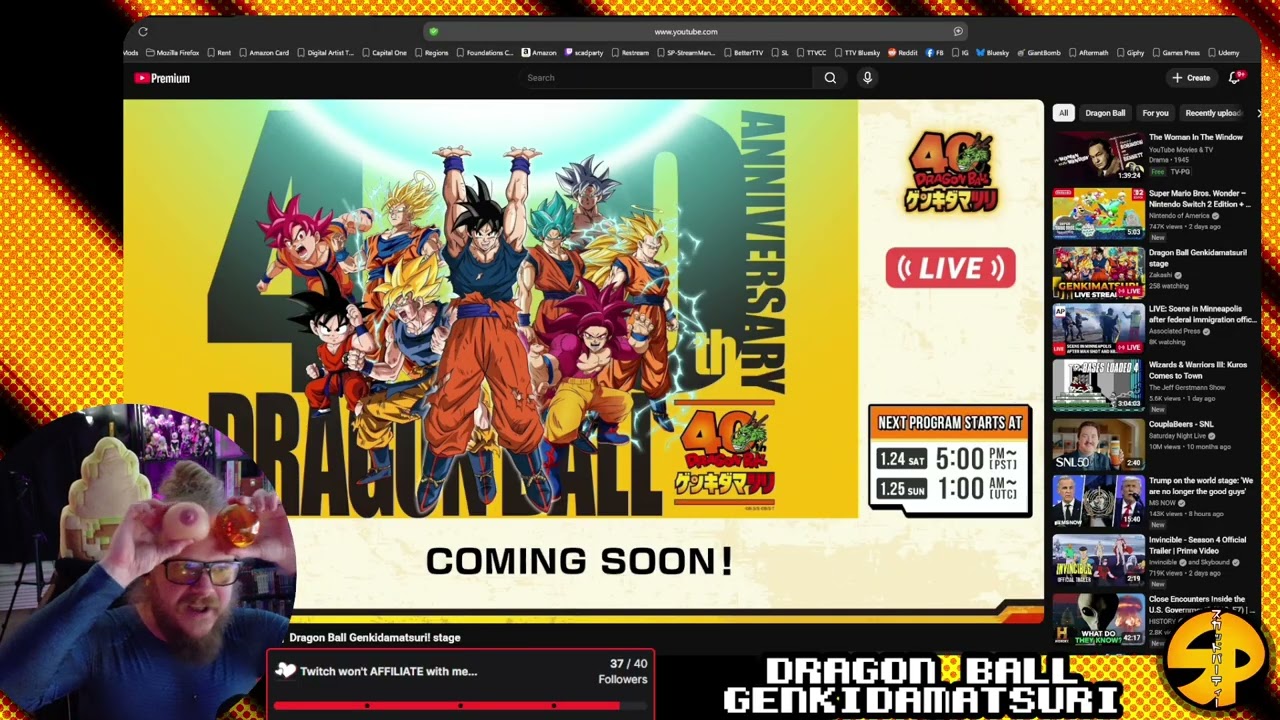The height and width of the screenshot is (720, 1280).
Task: Open the Nintendo of America channel name
Action: (x=1179, y=216)
